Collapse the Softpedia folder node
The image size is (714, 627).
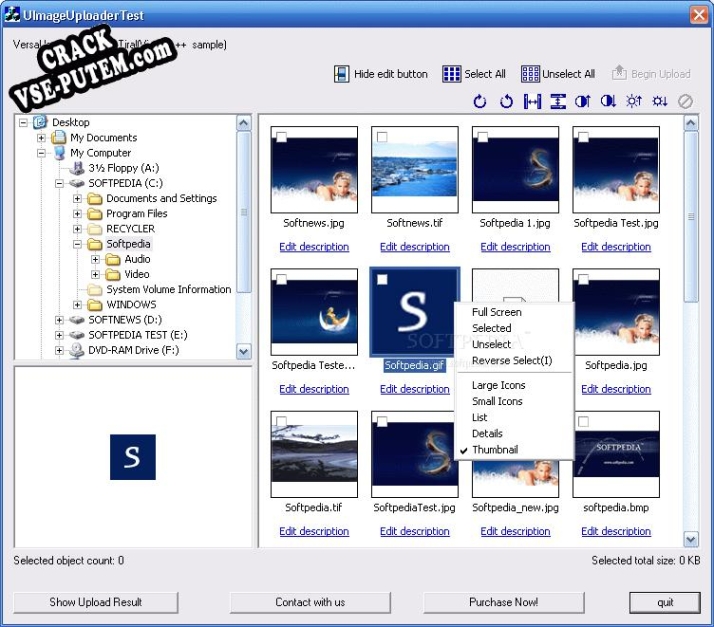(77, 244)
